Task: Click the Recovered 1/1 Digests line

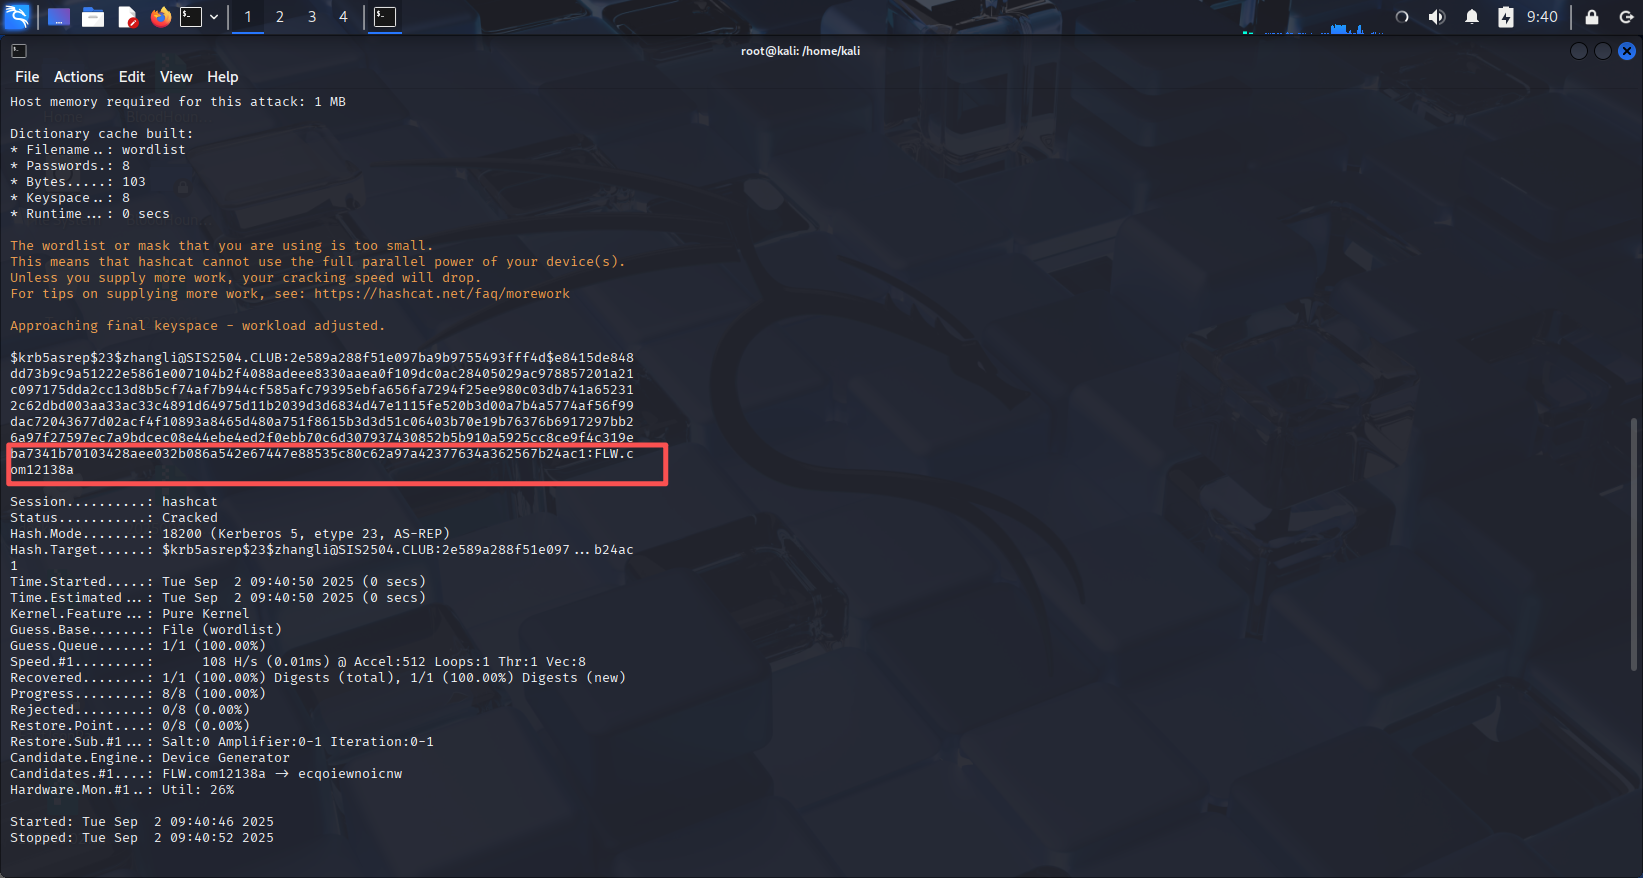Action: point(318,678)
